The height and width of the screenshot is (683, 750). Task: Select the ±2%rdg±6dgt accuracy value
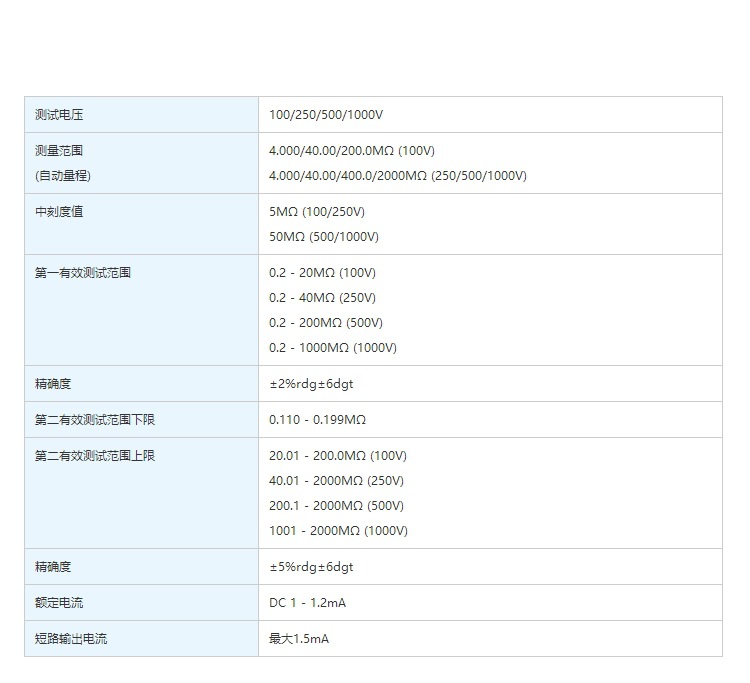311,384
